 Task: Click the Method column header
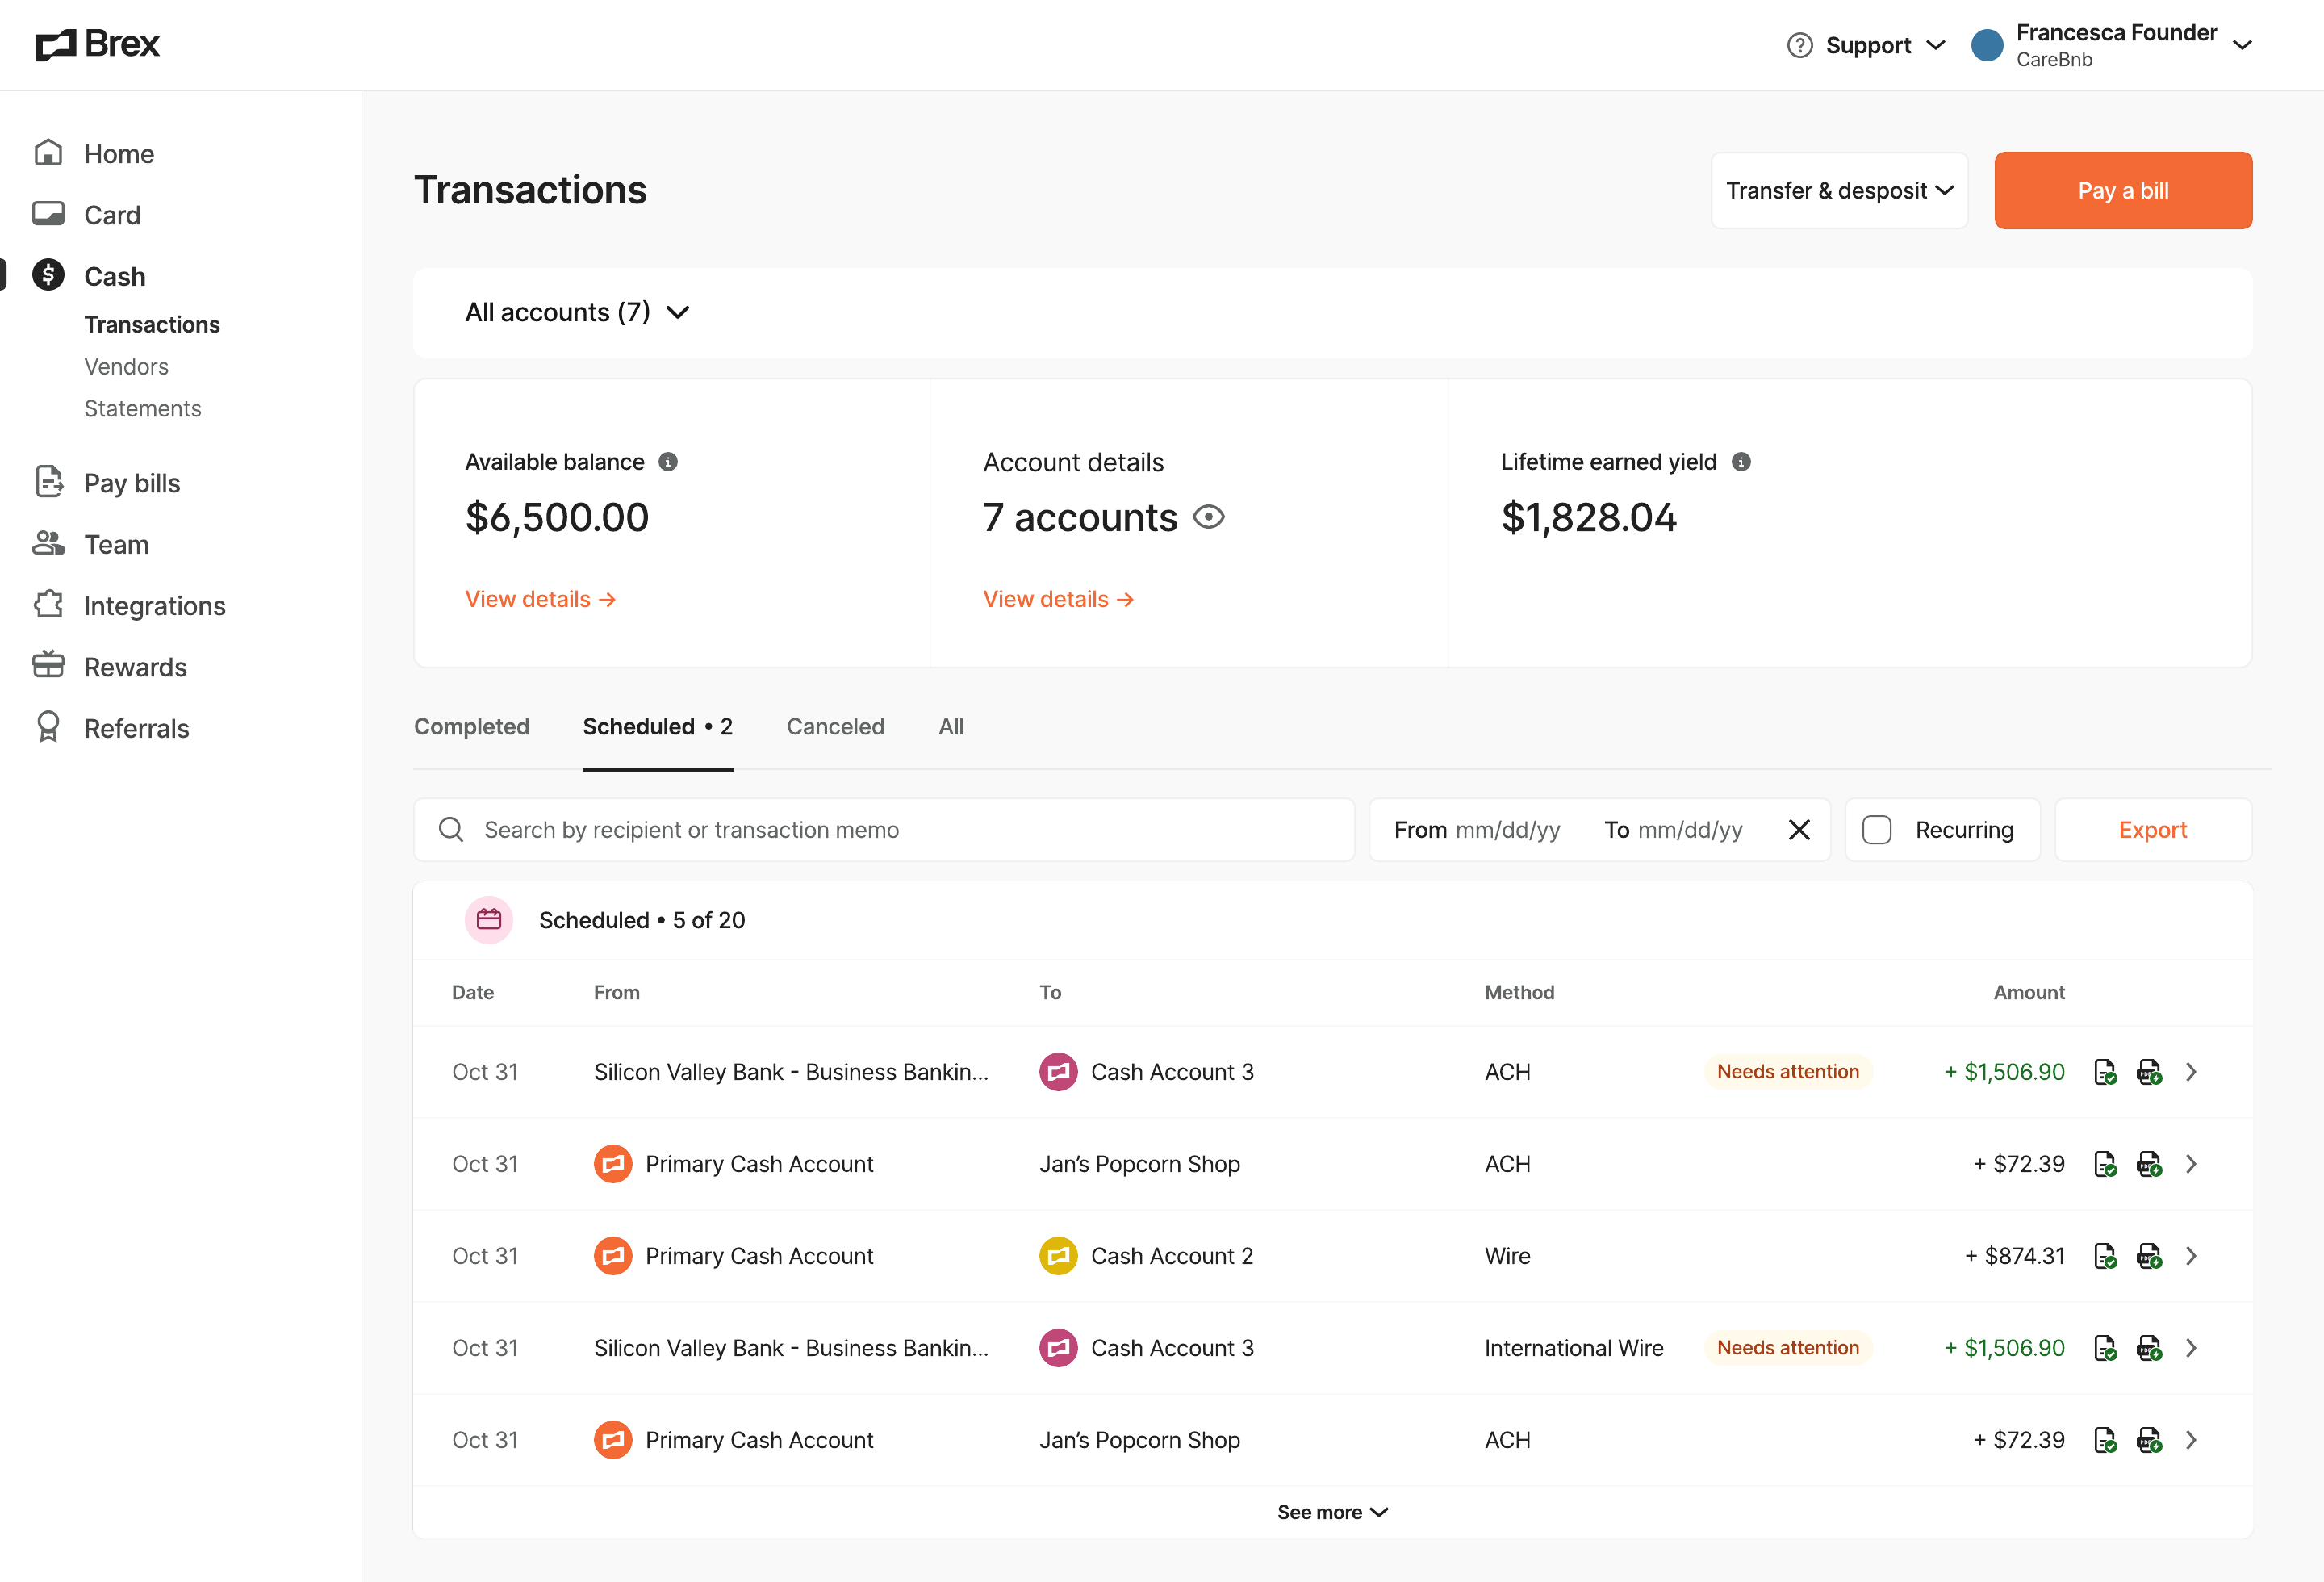1519,992
